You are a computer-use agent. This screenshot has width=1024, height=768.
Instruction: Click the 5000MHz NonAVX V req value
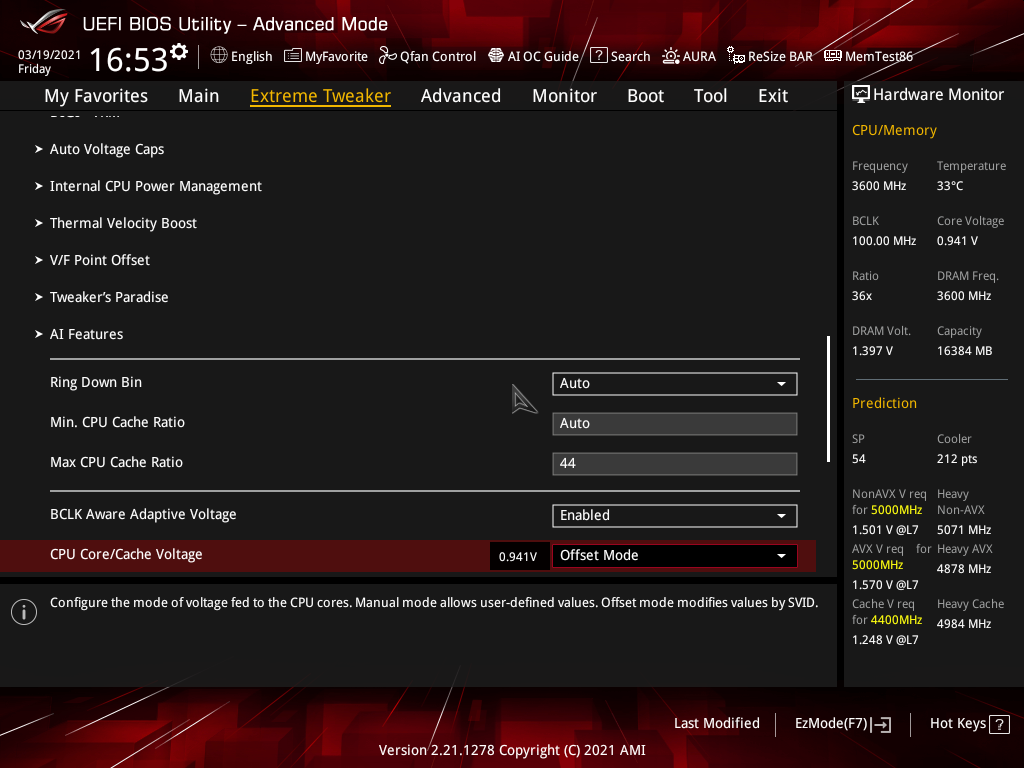click(x=897, y=510)
